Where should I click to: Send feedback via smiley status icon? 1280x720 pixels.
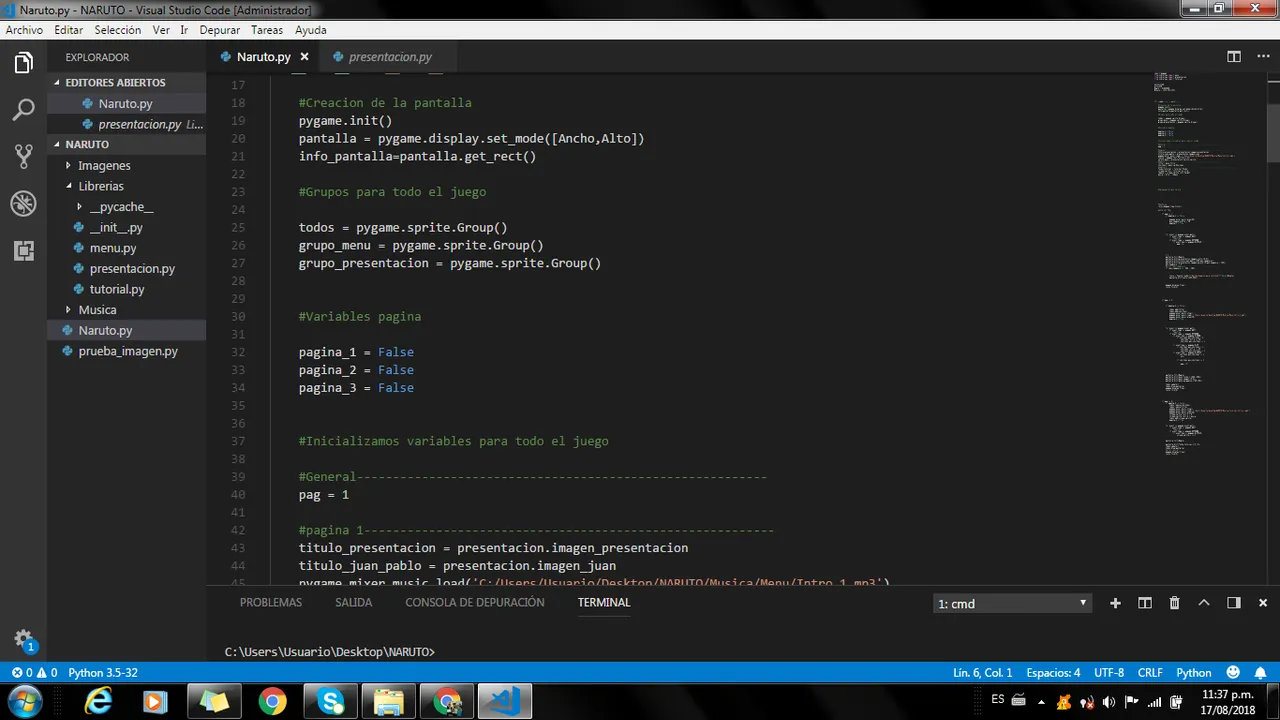pos(1233,673)
